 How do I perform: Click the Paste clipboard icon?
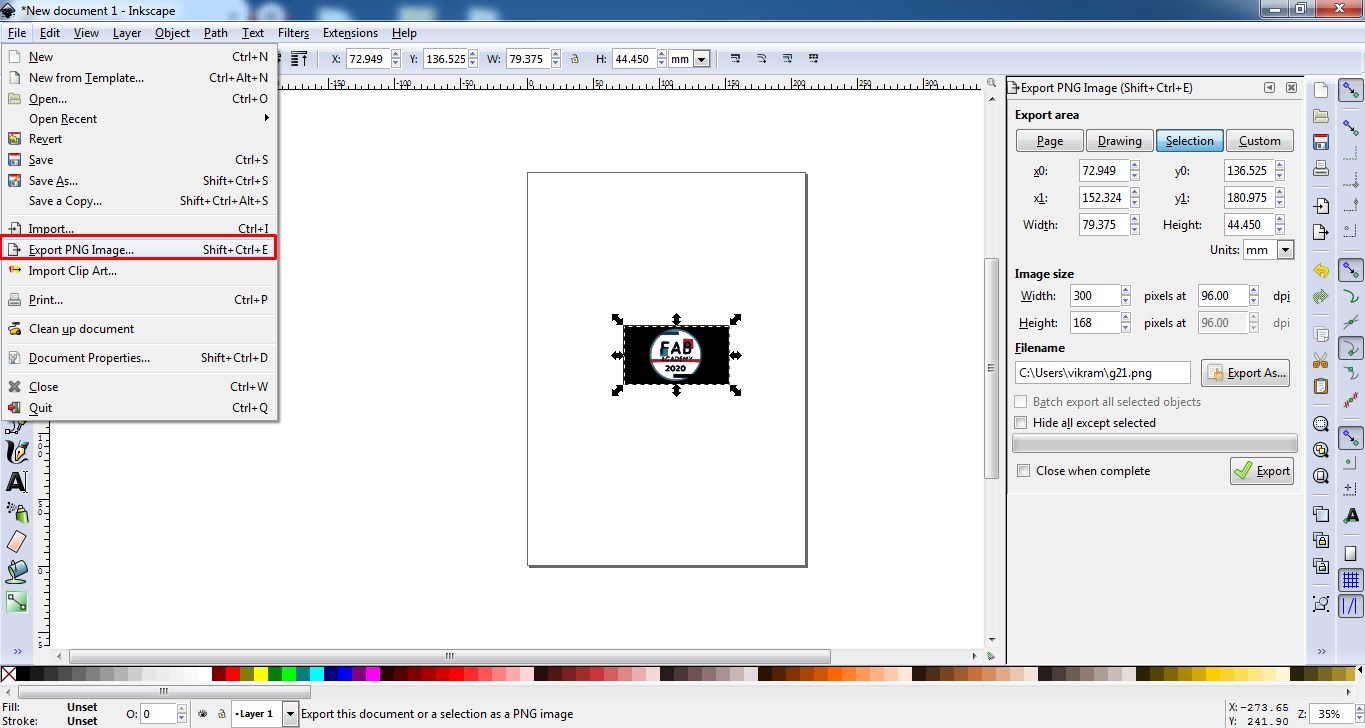[x=1321, y=386]
